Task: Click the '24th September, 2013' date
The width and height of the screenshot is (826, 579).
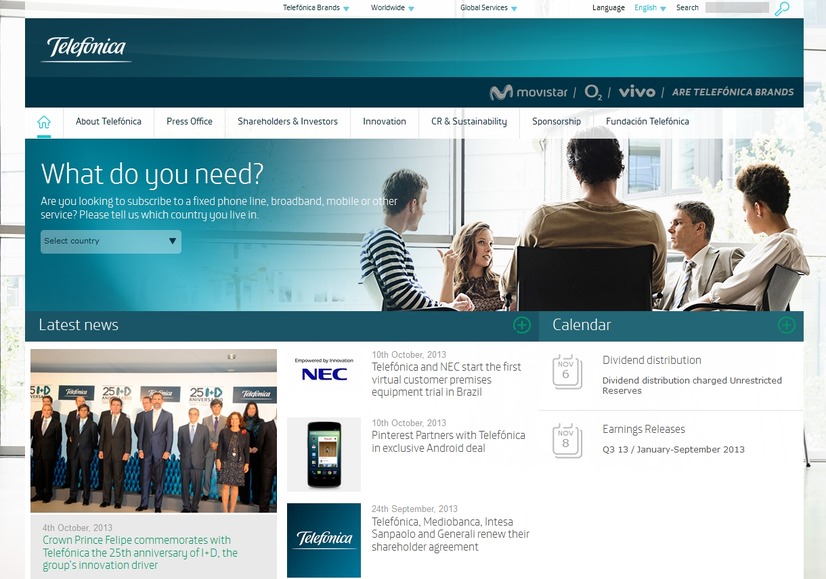Action: pos(415,509)
